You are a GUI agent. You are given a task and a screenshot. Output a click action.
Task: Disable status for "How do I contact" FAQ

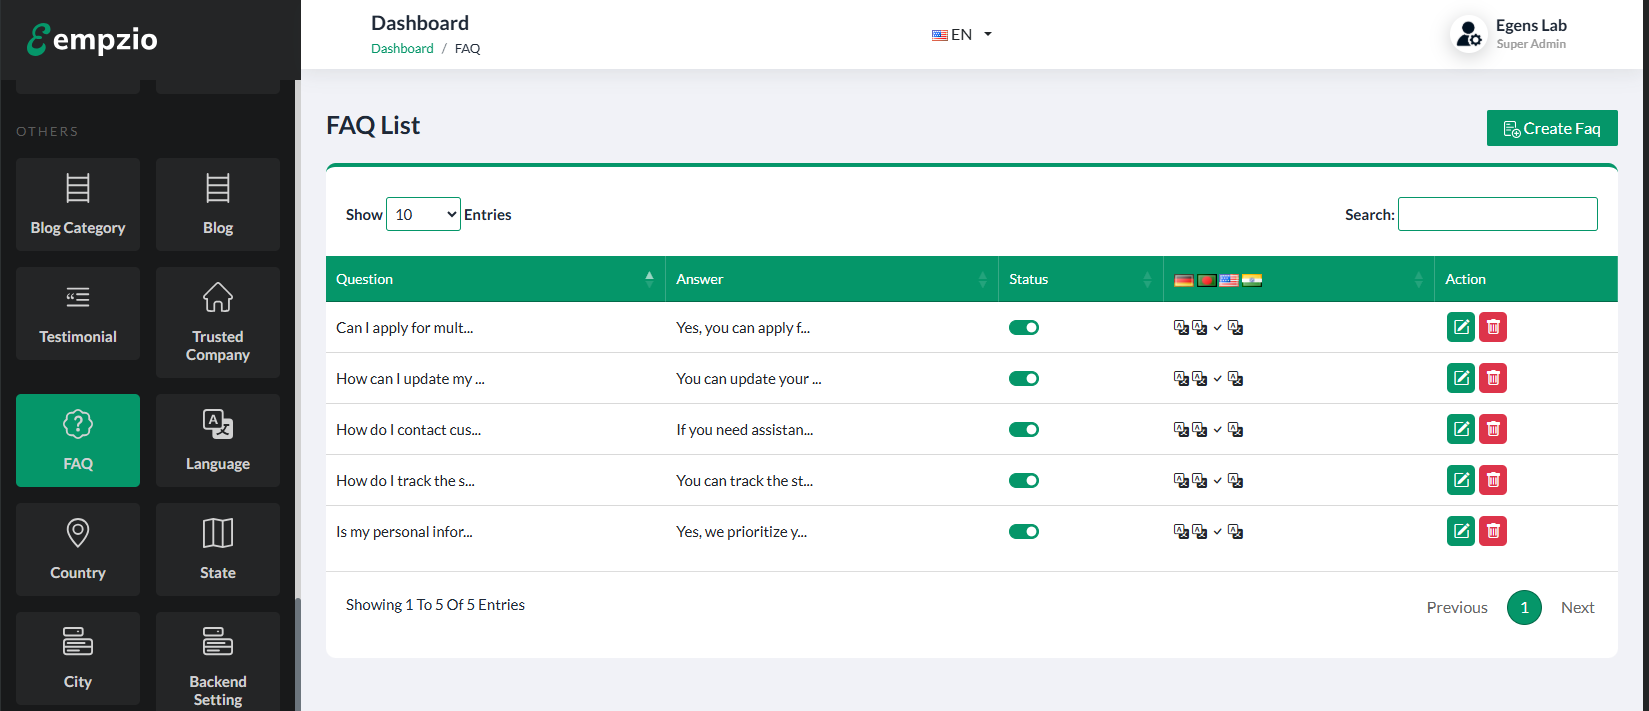click(1023, 430)
